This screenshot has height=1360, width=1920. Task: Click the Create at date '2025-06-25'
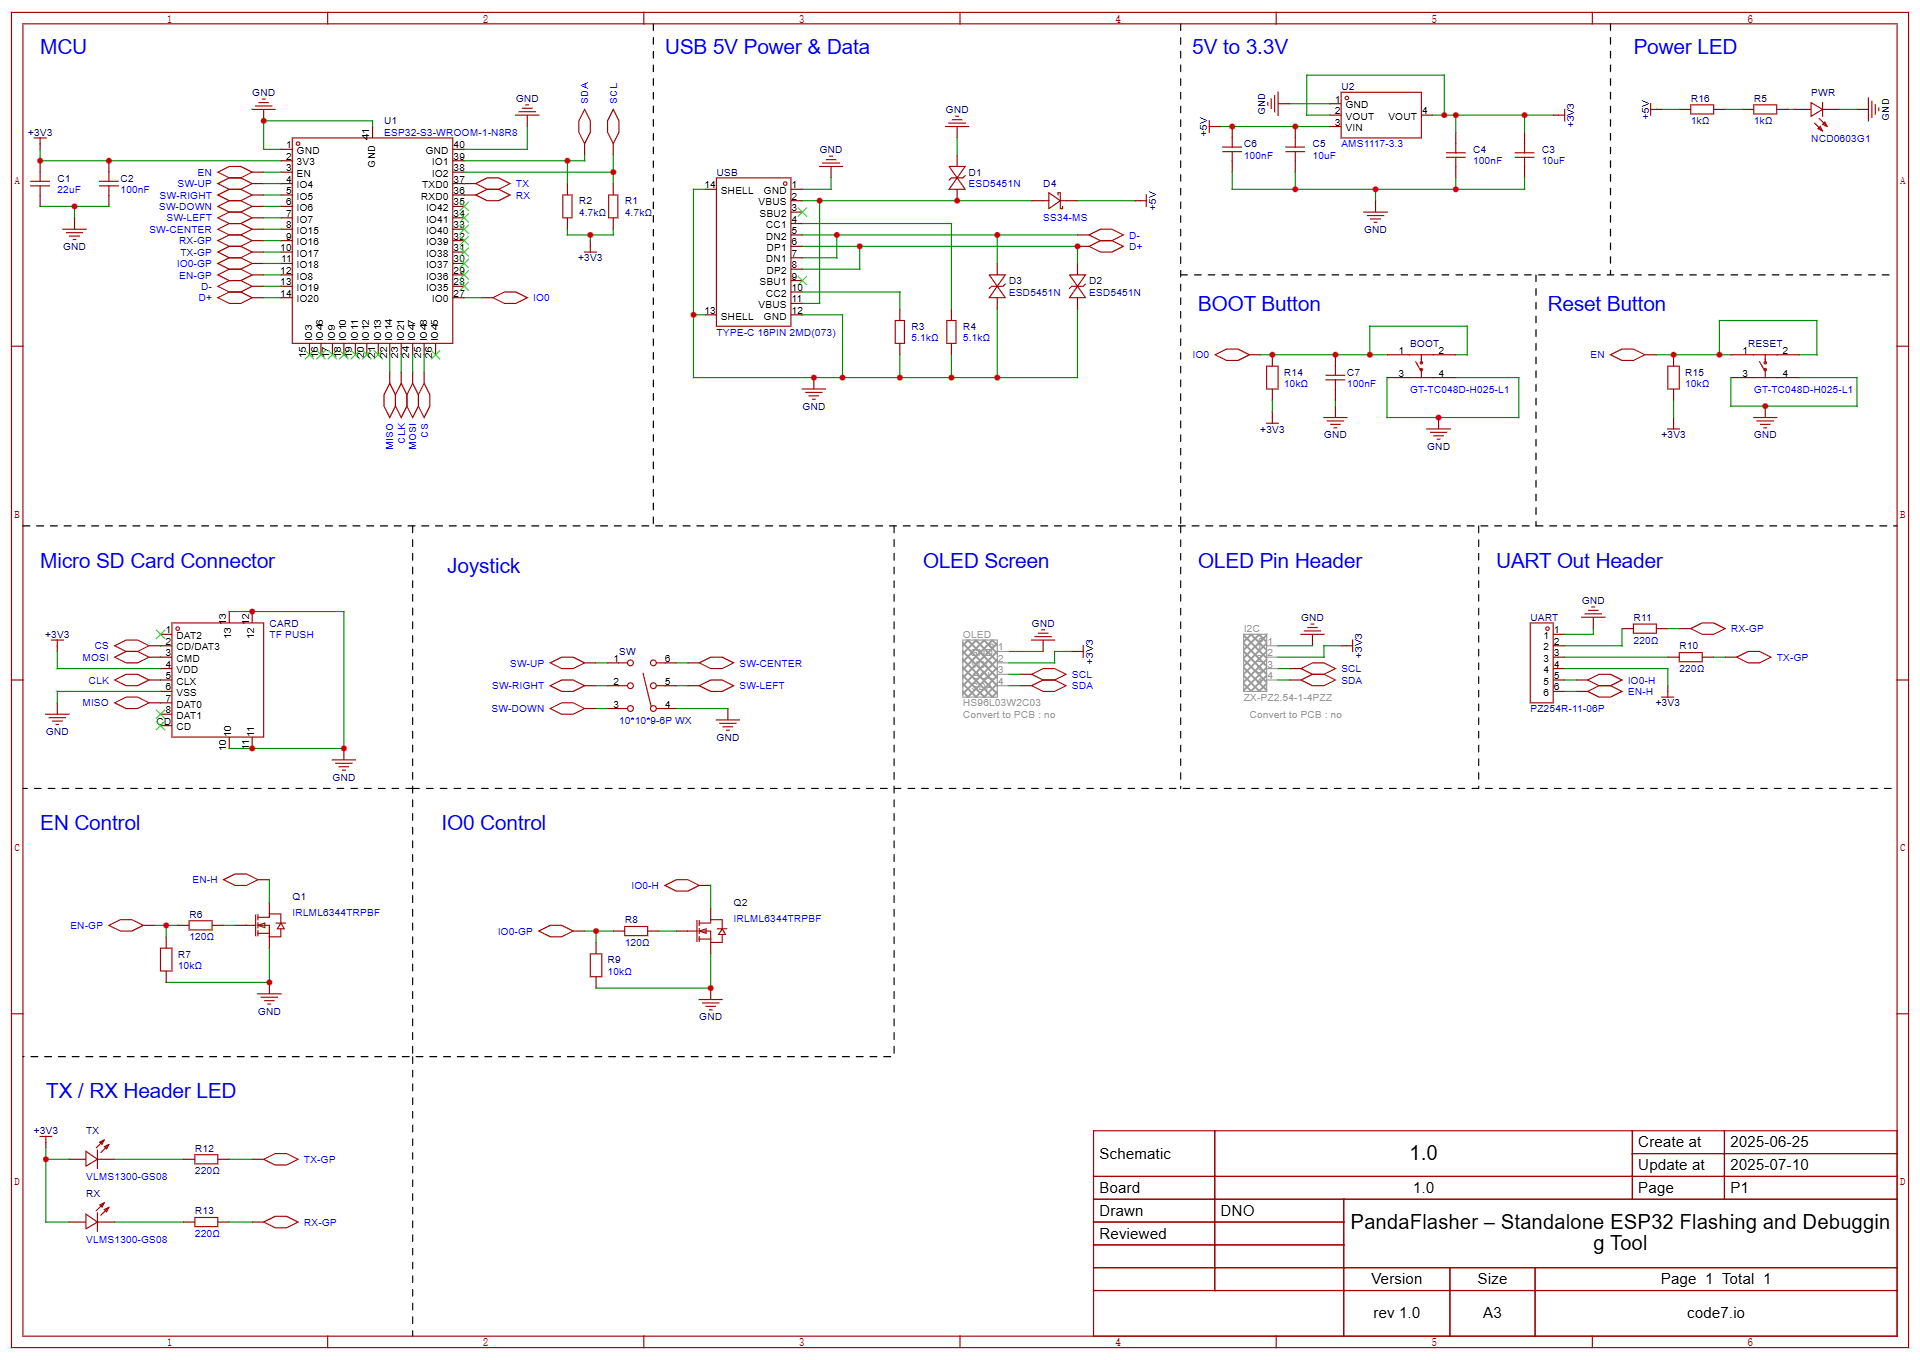pos(1769,1142)
